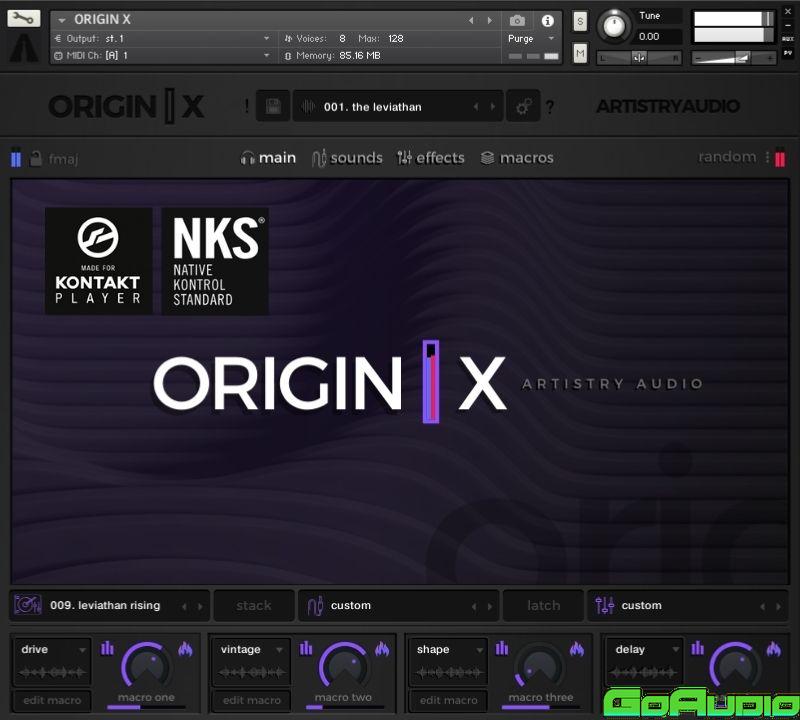The image size is (800, 720).
Task: Click the mixer sliders icon on effects custom selector
Action: 605,606
